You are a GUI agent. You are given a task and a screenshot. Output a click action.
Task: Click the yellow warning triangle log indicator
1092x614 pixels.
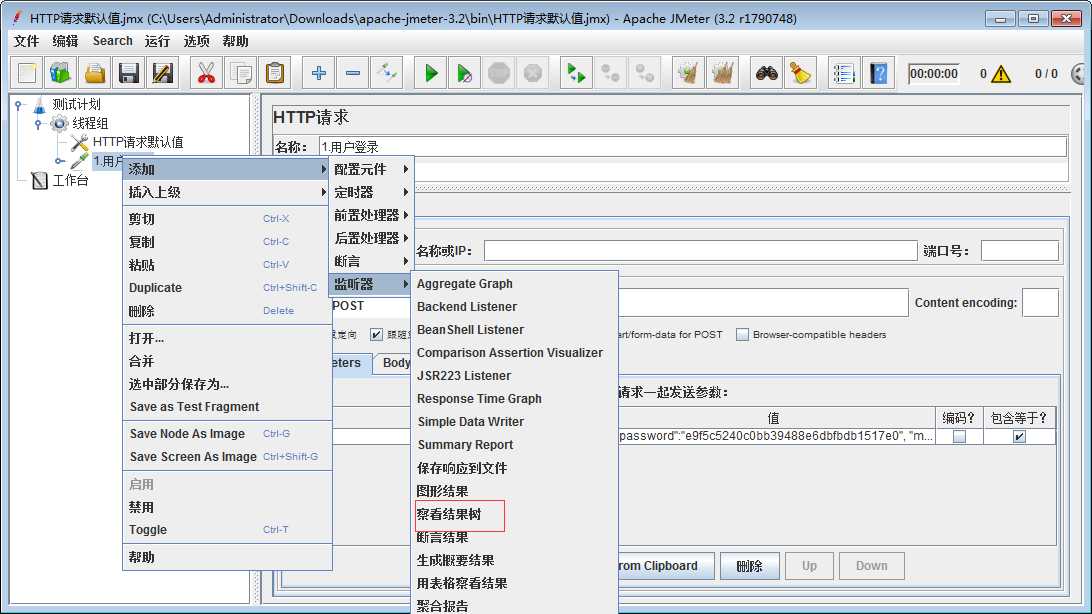[x=1000, y=74]
